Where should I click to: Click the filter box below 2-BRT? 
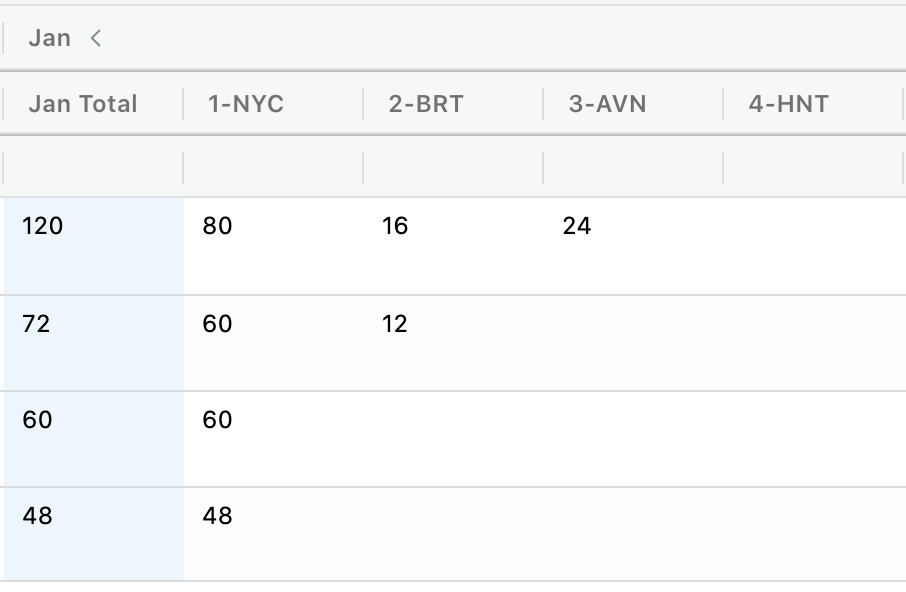(453, 167)
